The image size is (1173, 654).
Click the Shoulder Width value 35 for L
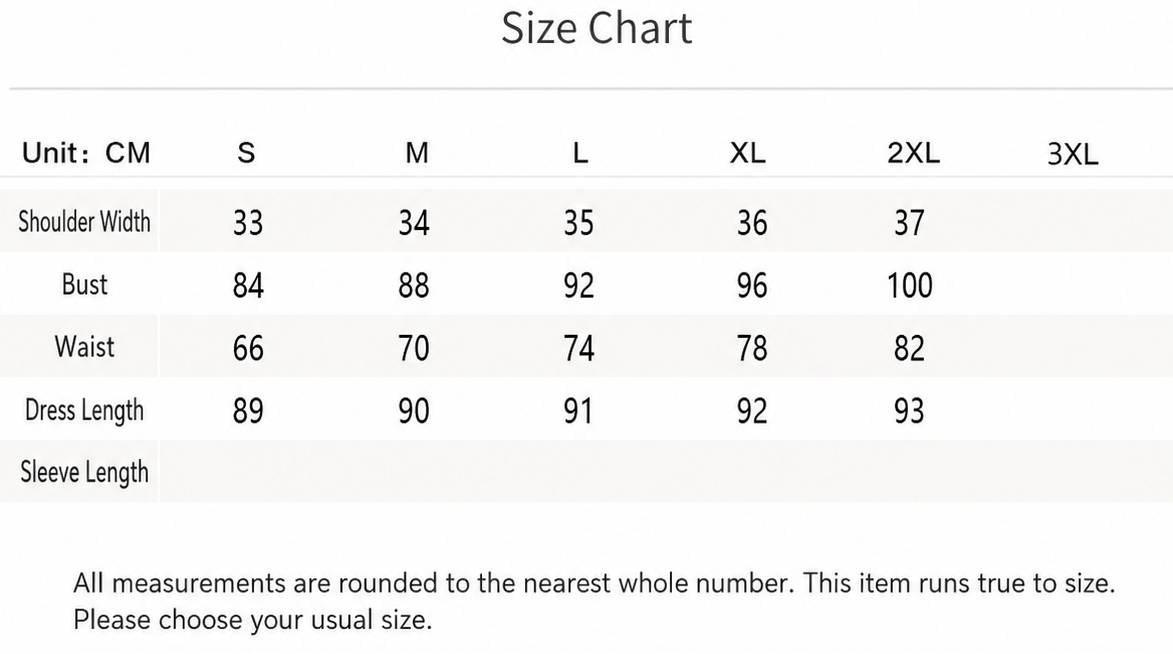(x=579, y=223)
